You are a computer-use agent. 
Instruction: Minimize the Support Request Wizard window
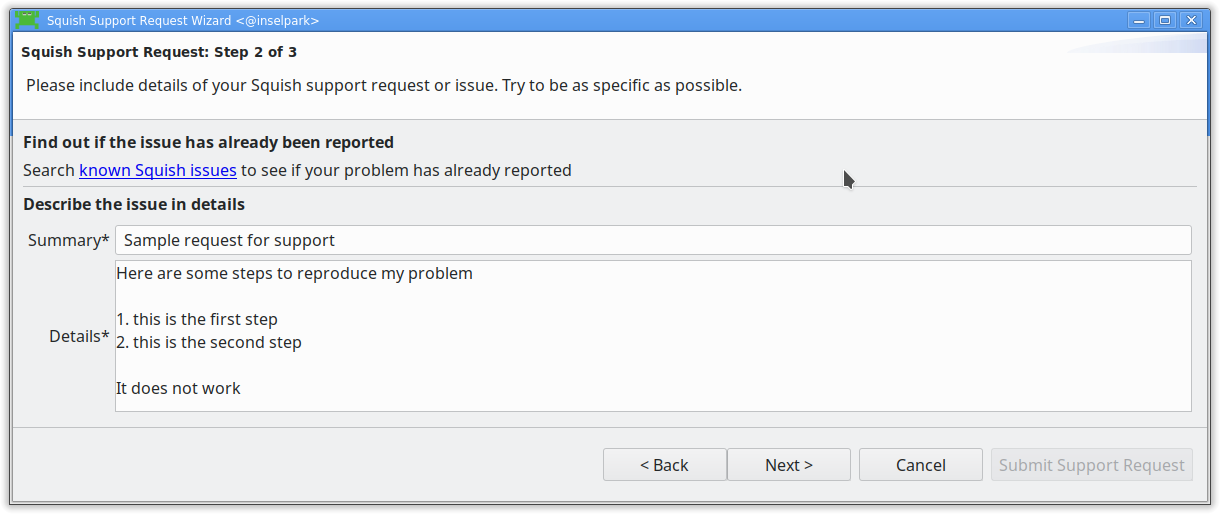[x=1138, y=20]
